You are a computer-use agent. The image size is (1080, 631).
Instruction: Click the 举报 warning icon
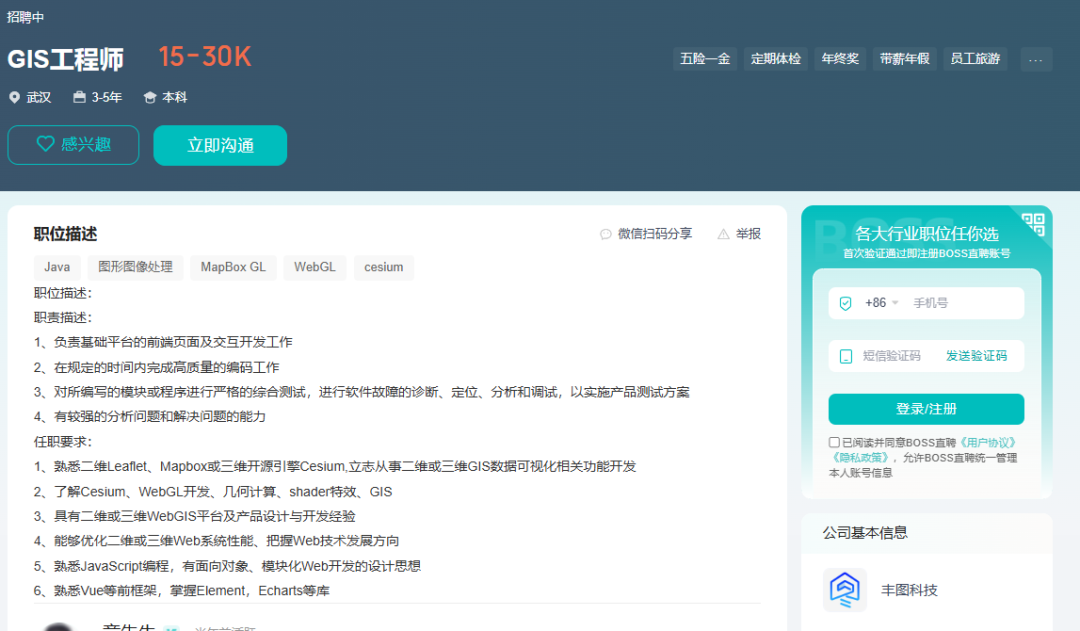tap(723, 234)
